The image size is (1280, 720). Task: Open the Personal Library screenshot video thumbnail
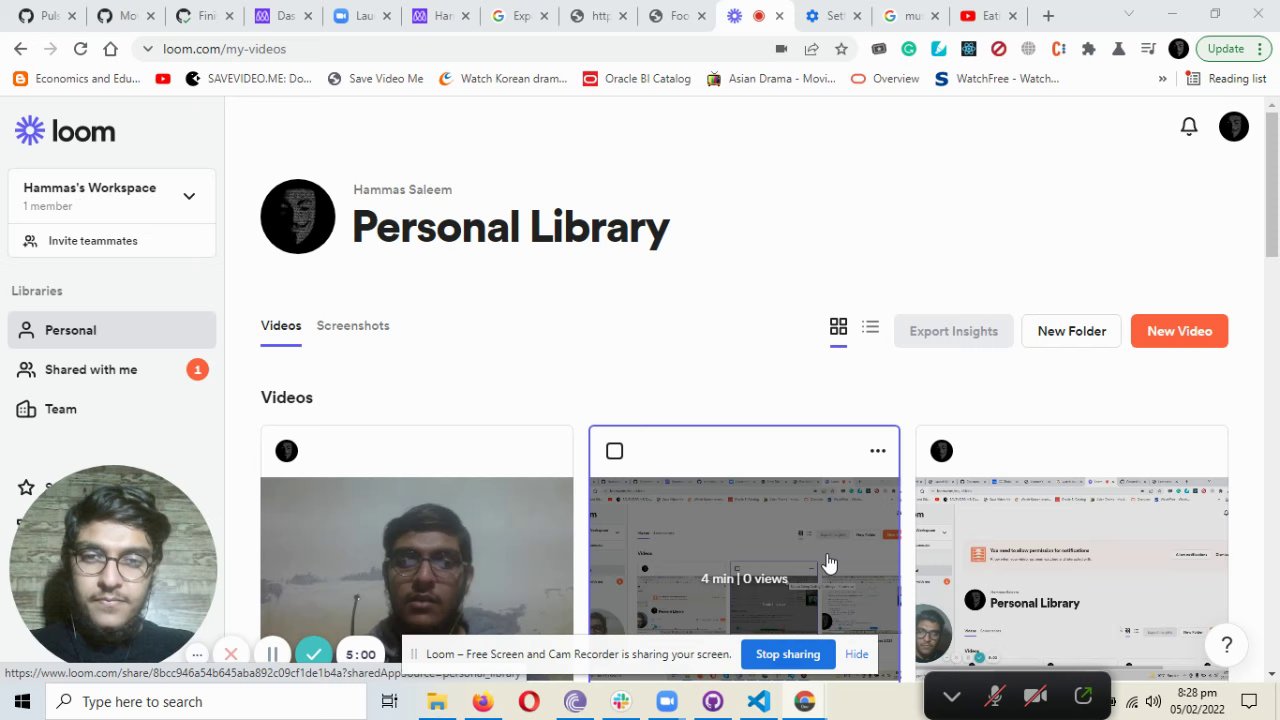pyautogui.click(x=1071, y=578)
